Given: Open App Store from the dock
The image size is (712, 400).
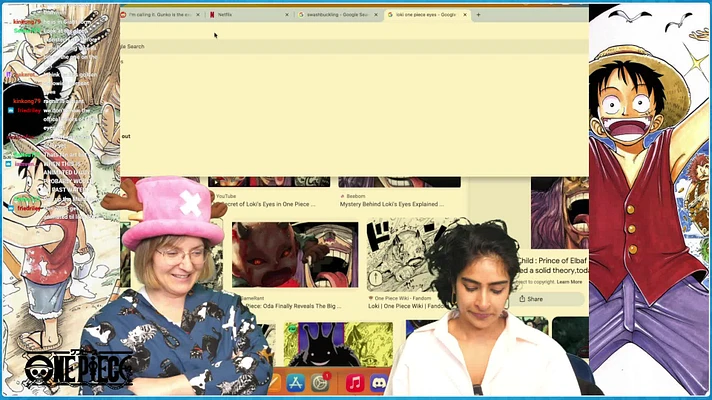Looking at the screenshot, I should coord(296,383).
